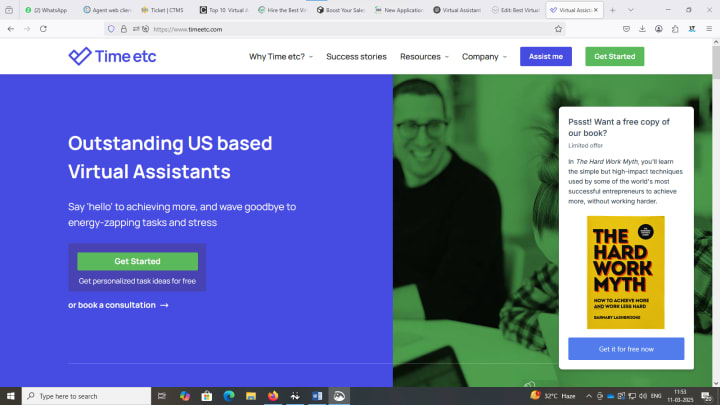This screenshot has width=720, height=405.
Task: Open the Firefox application menu
Action: tap(709, 29)
